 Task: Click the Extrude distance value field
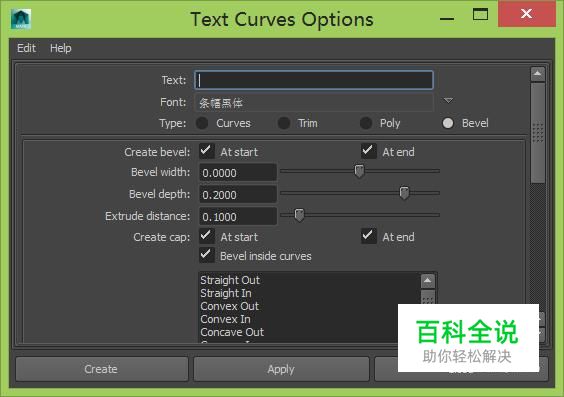tap(238, 217)
